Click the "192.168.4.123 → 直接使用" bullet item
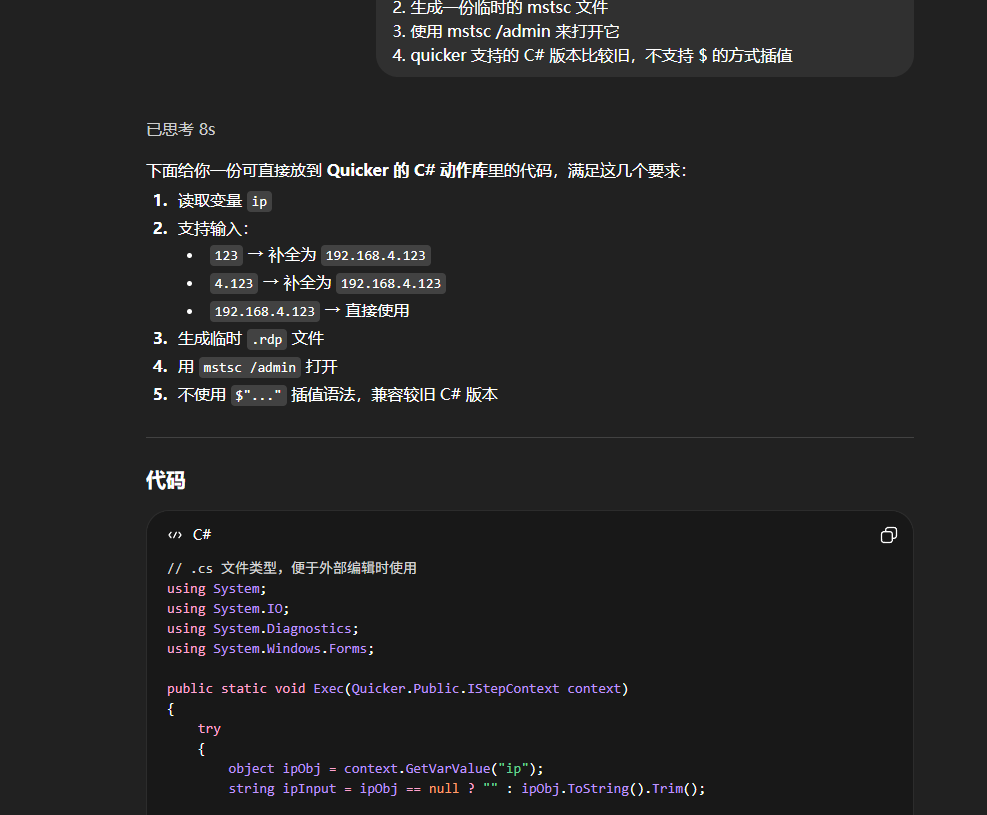 (x=311, y=311)
